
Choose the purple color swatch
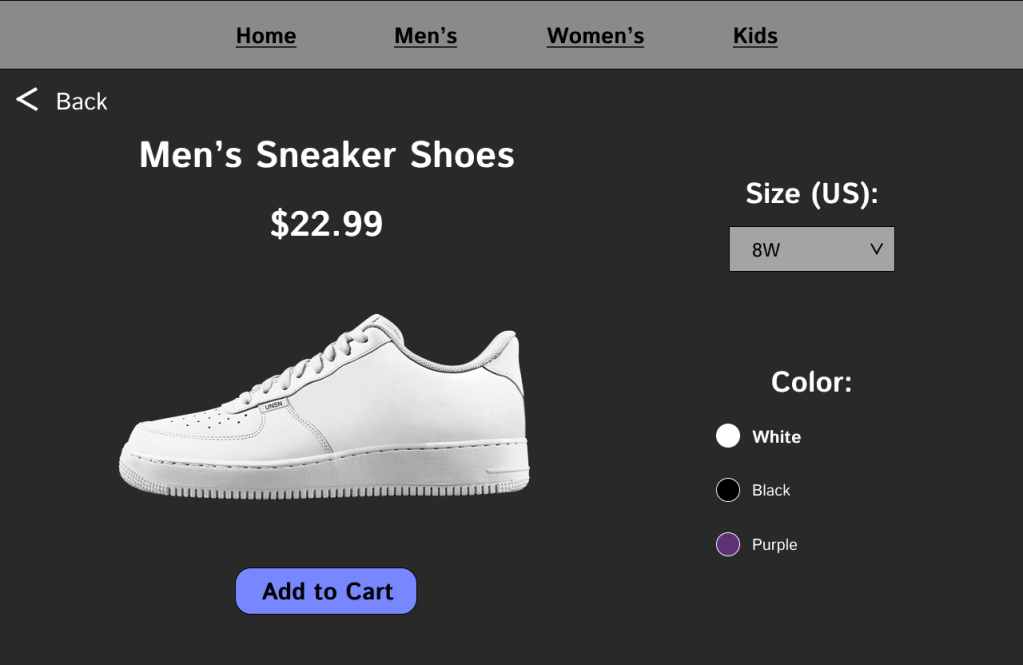[x=728, y=544]
